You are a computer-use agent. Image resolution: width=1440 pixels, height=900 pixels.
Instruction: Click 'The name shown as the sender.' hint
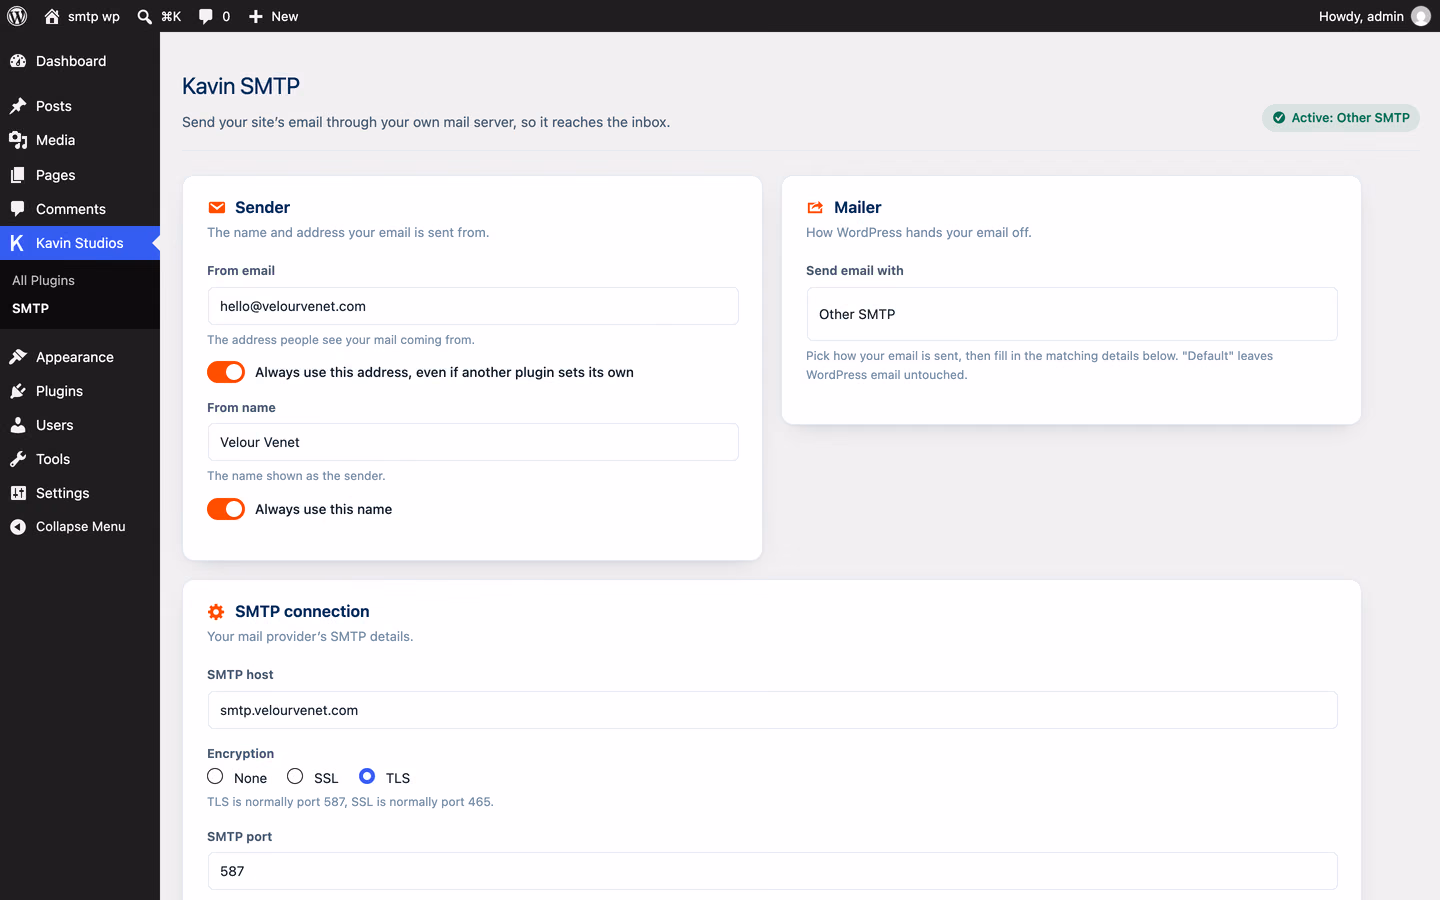pyautogui.click(x=296, y=476)
